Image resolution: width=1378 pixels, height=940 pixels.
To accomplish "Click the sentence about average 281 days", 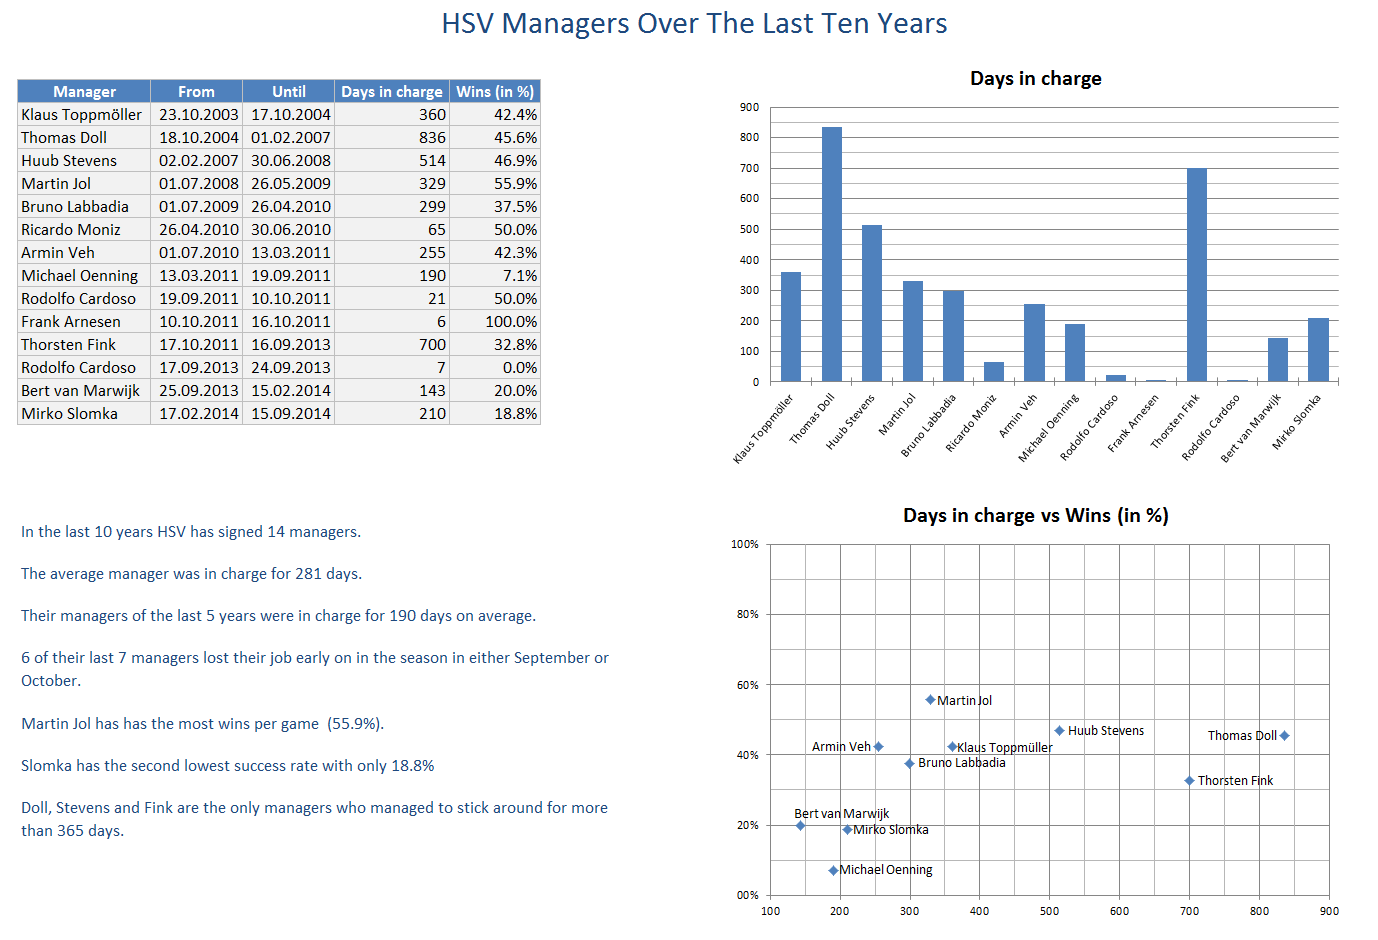I will click(x=191, y=574).
